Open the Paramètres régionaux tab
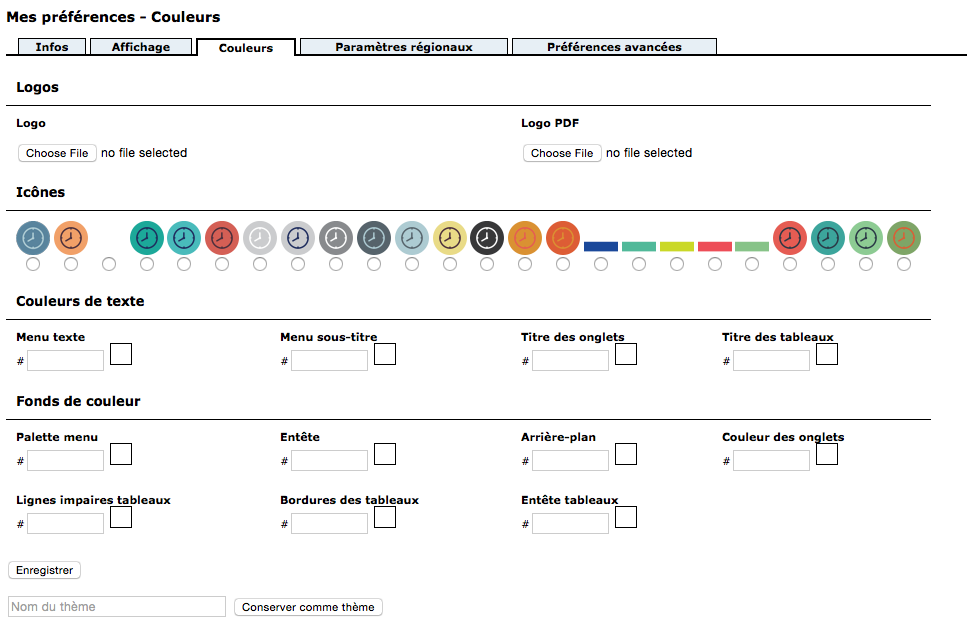 coord(404,47)
